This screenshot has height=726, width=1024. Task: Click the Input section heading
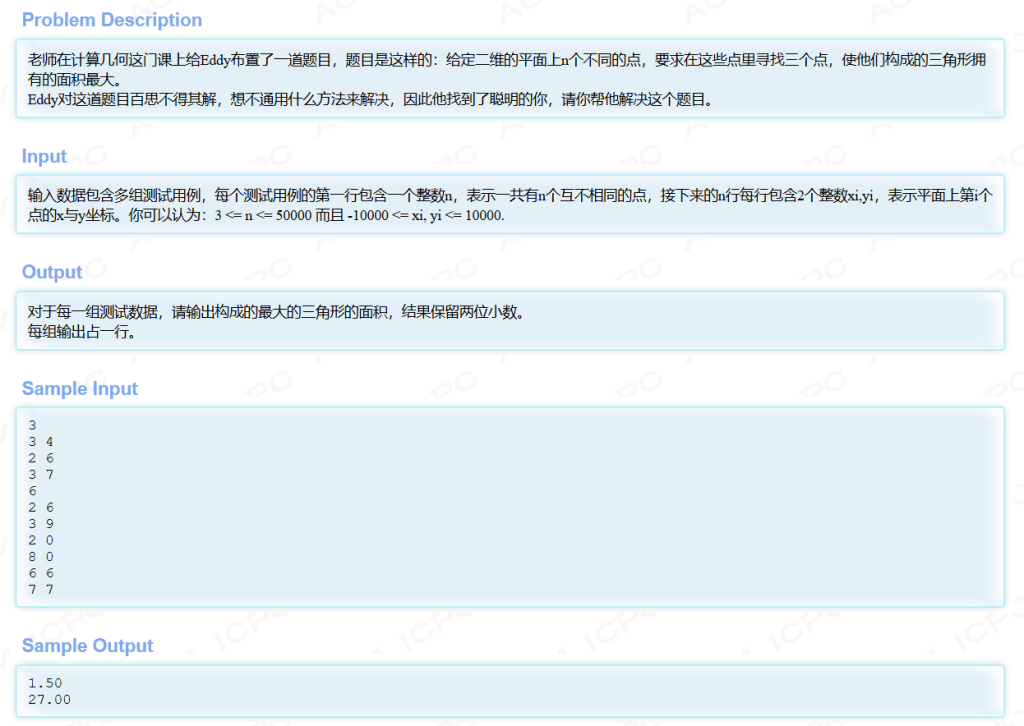click(x=44, y=156)
